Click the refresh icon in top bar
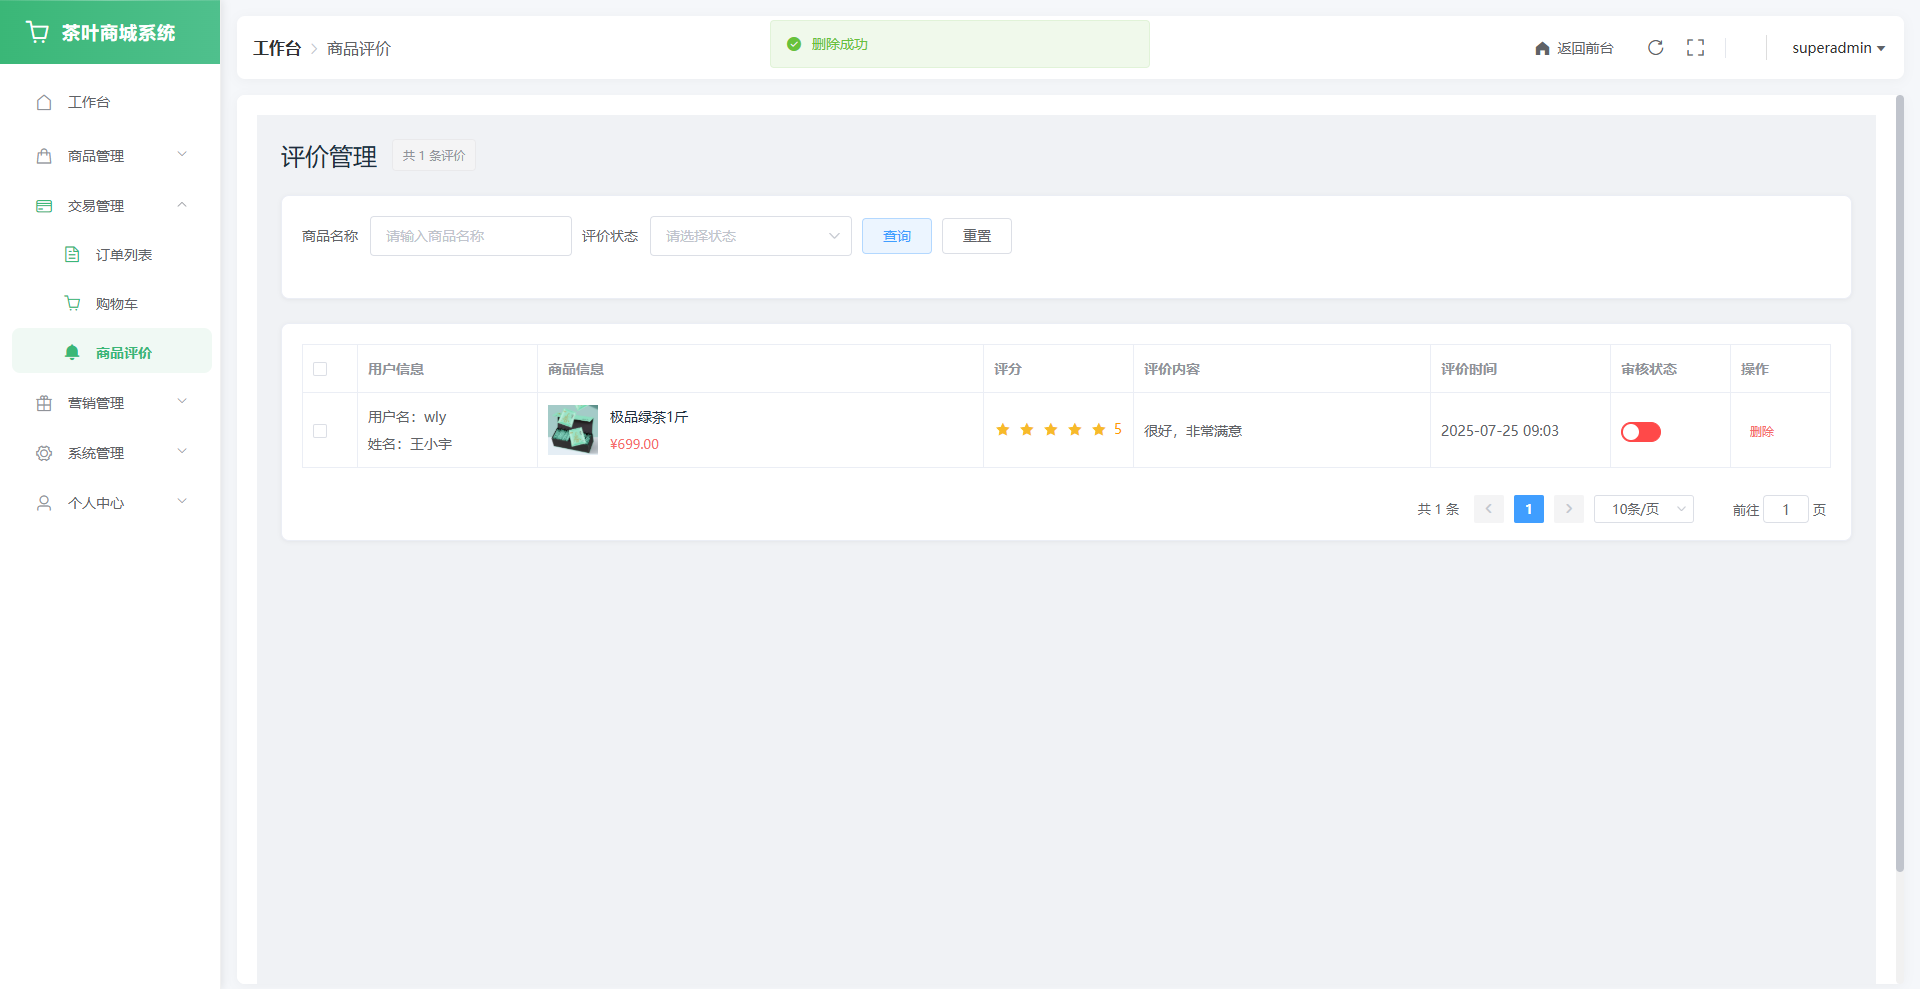Viewport: 1920px width, 989px height. [x=1655, y=48]
